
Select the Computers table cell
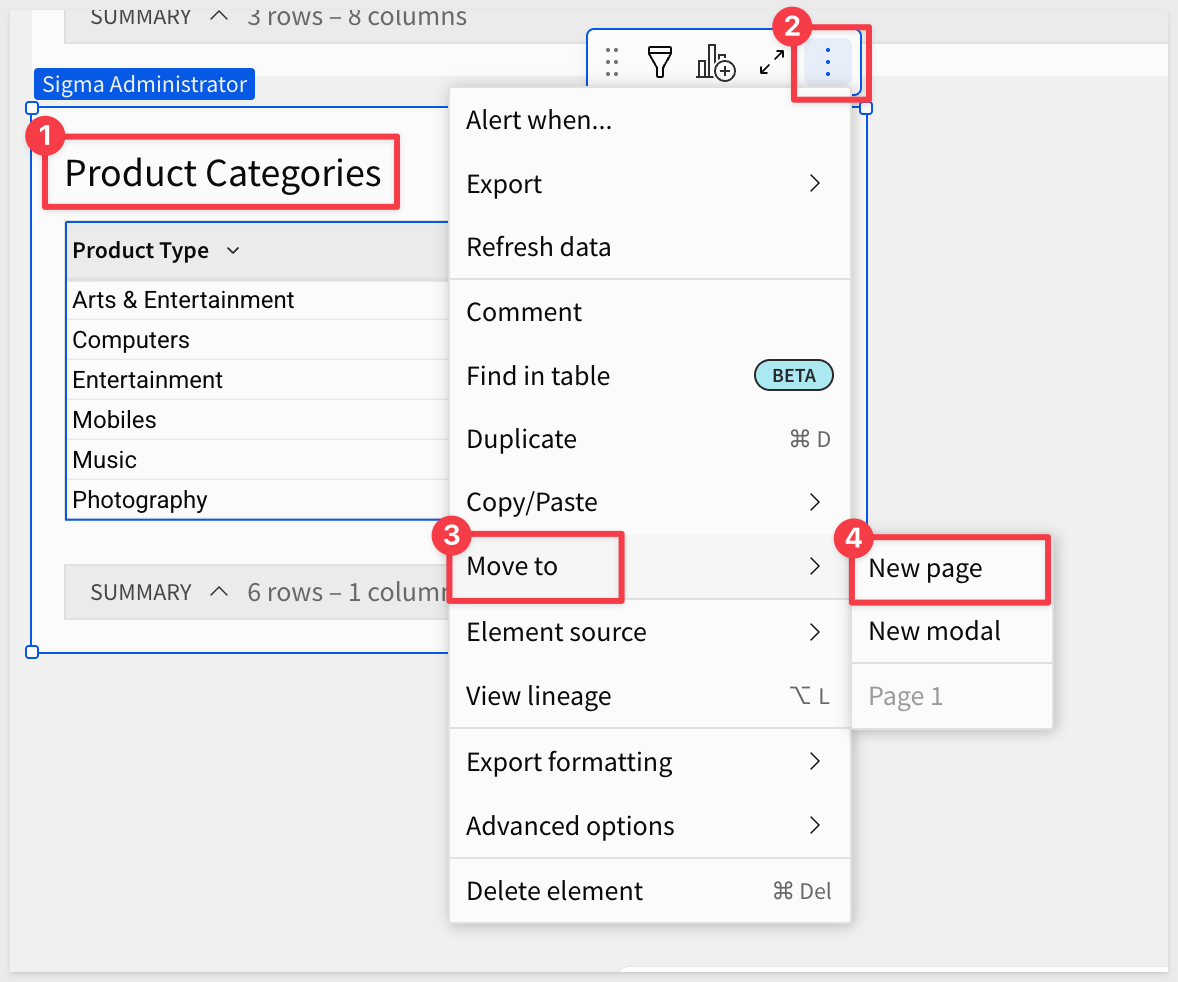[x=131, y=340]
